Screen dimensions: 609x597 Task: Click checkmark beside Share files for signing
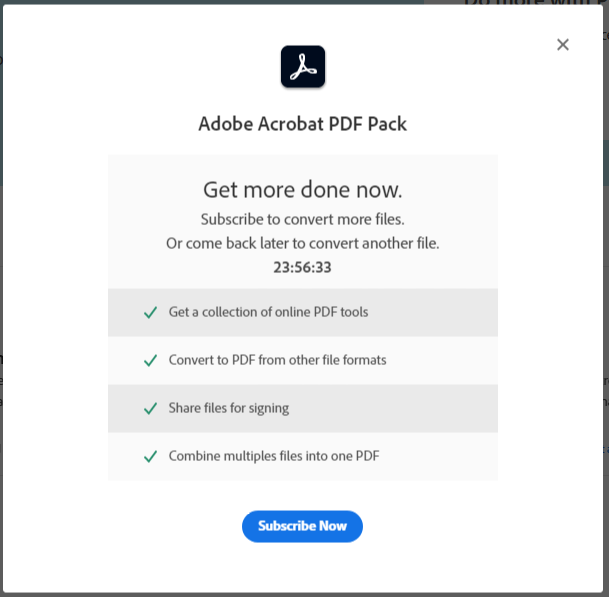[x=150, y=409]
